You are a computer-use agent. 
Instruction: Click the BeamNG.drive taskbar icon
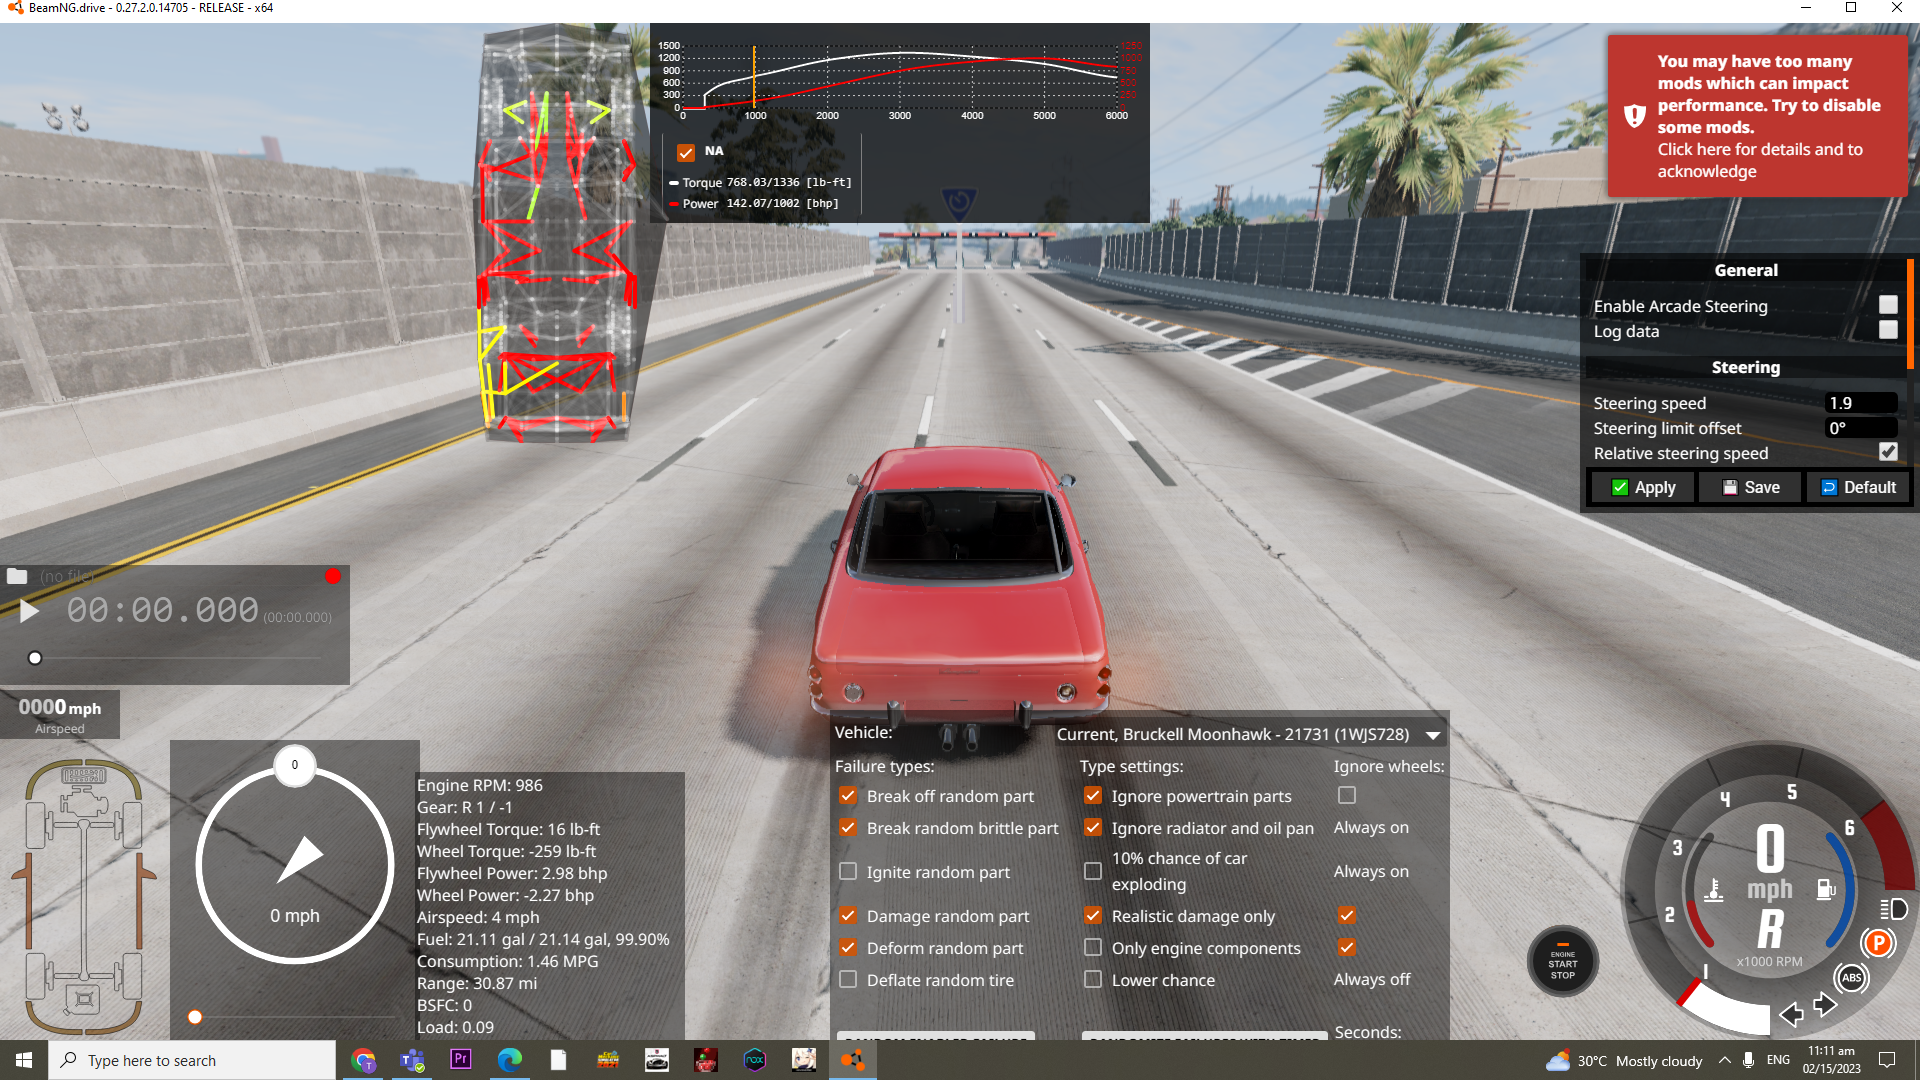point(853,1060)
